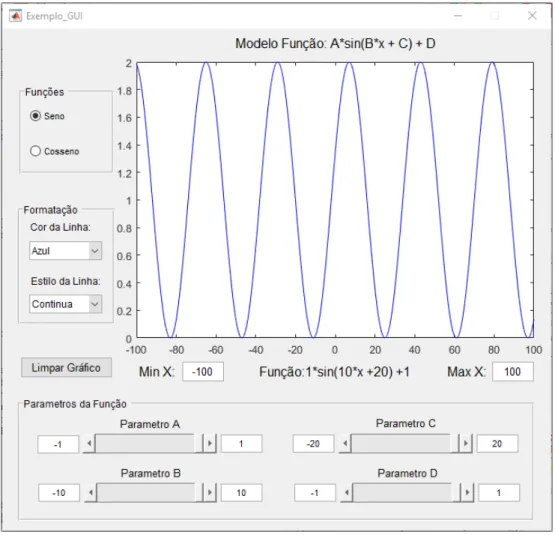This screenshot has height=535, width=555.
Task: Click Parametro D slider right arrow
Action: pyautogui.click(x=468, y=493)
